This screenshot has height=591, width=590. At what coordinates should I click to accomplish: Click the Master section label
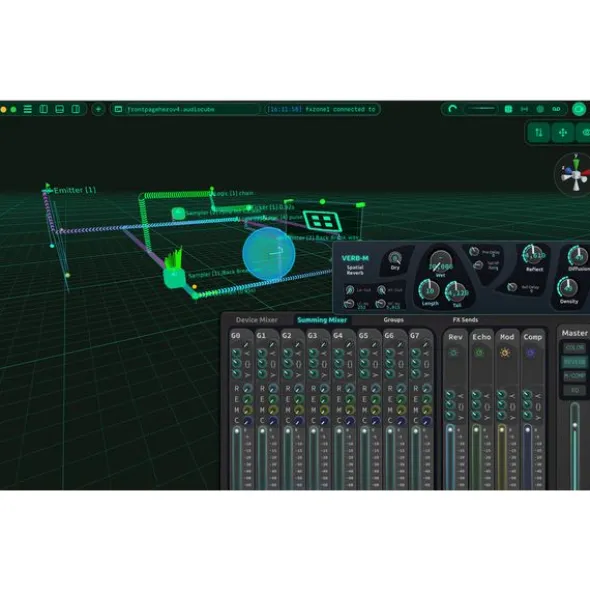coord(575,333)
